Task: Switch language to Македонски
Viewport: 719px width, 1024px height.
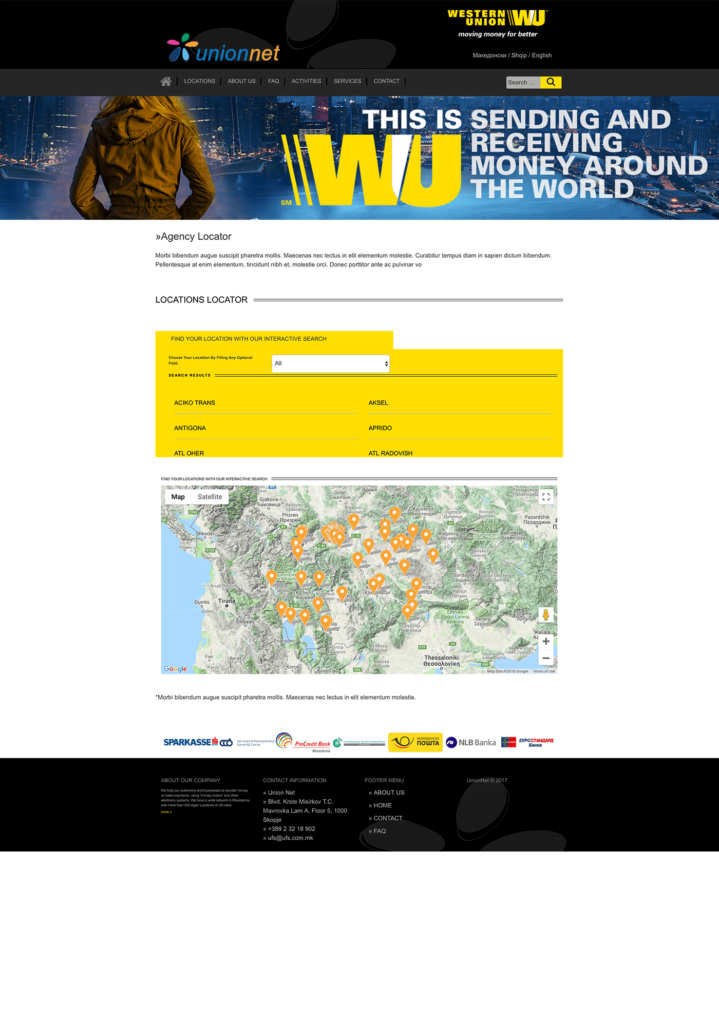Action: point(489,56)
